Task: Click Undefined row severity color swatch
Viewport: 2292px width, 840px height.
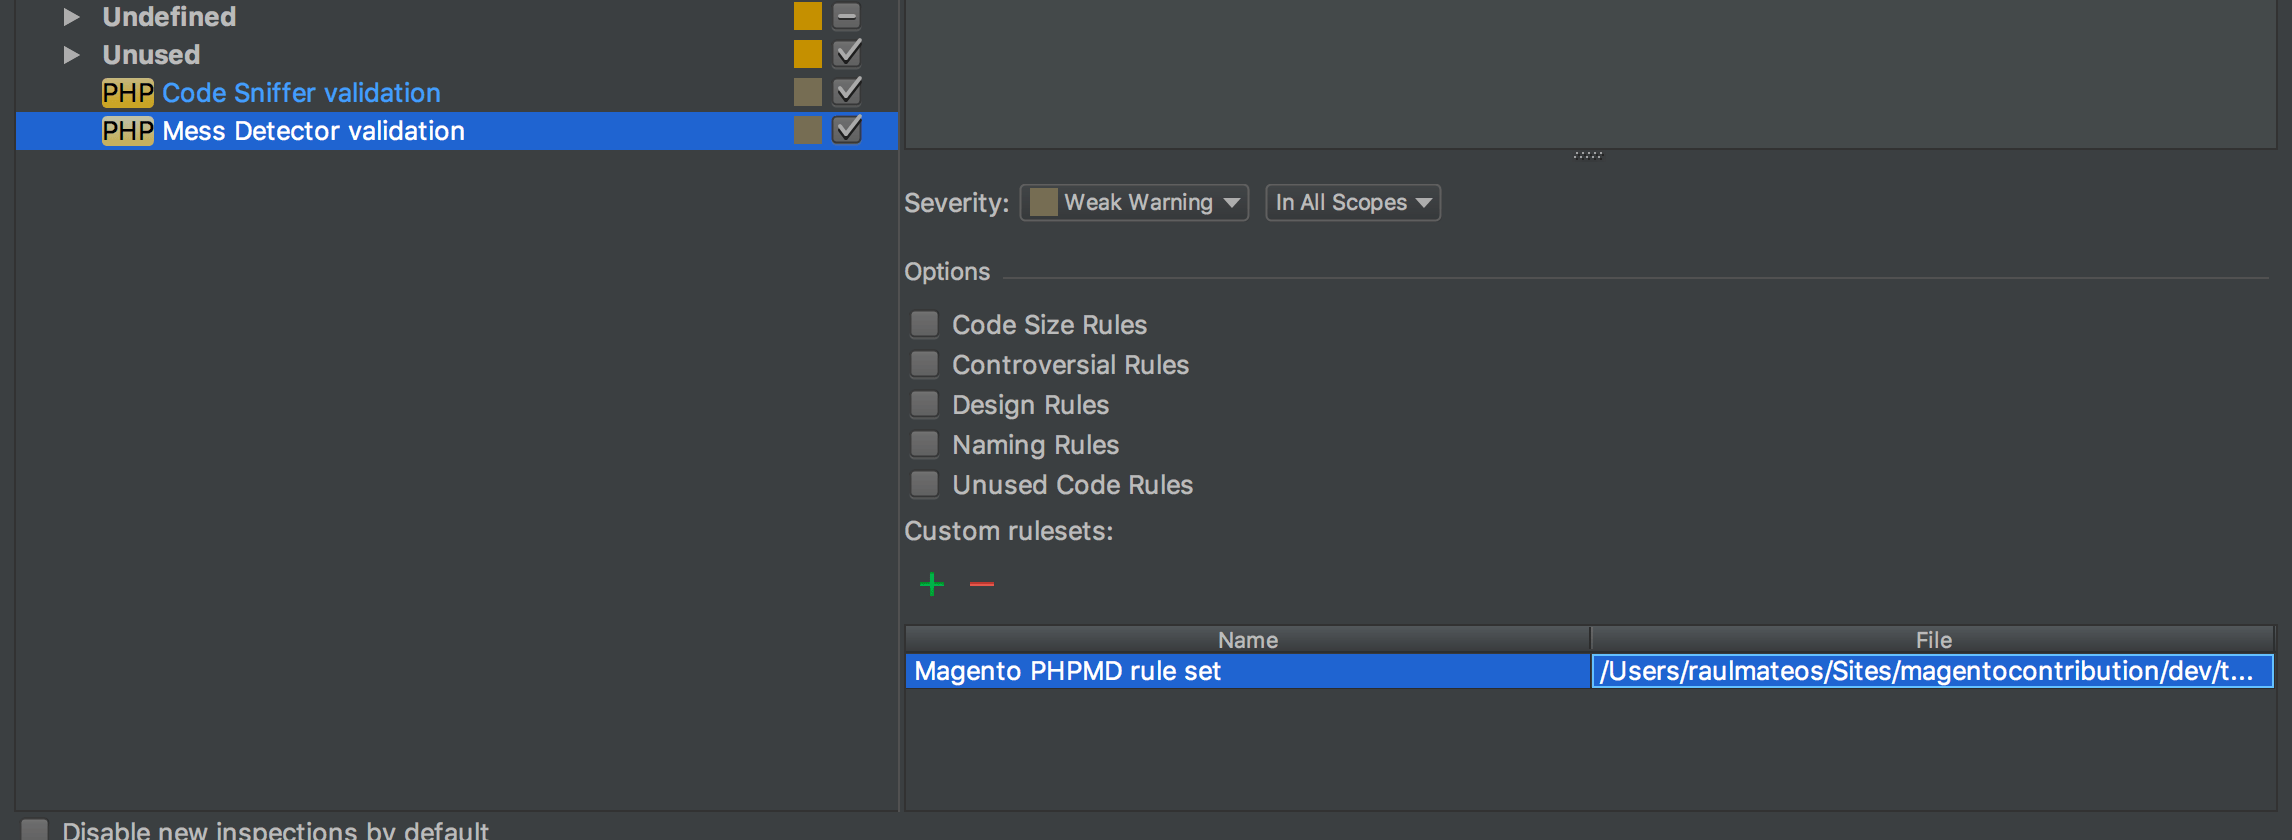Action: [x=807, y=16]
